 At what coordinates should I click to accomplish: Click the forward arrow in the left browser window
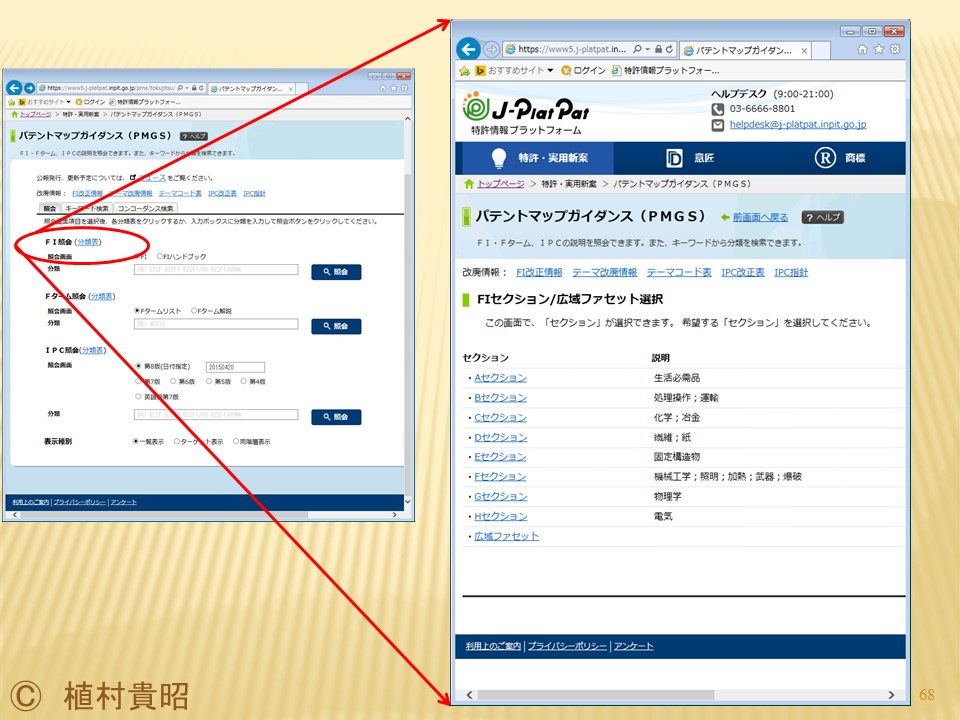pos(29,88)
